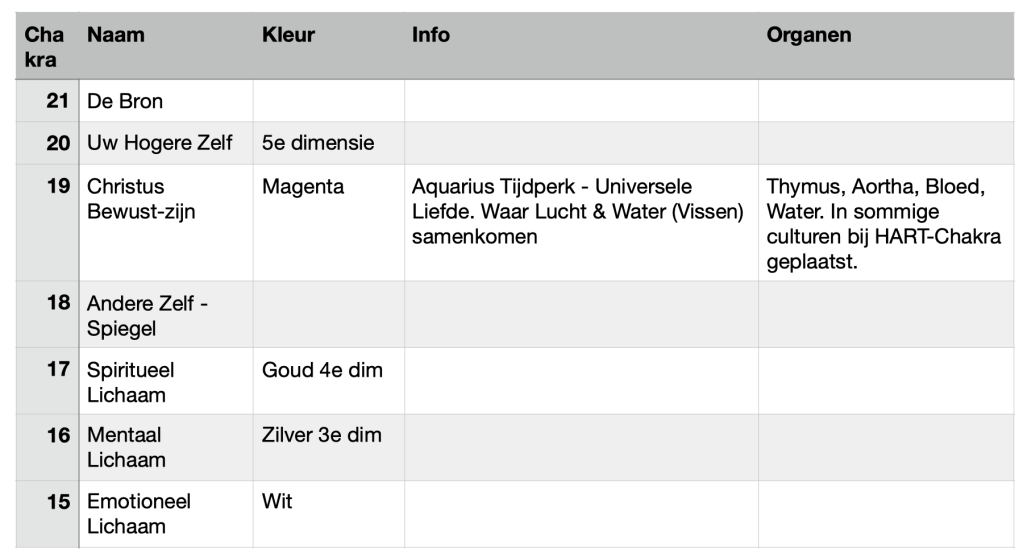Click the Wit color cell
The height and width of the screenshot is (557, 1023).
click(x=278, y=502)
